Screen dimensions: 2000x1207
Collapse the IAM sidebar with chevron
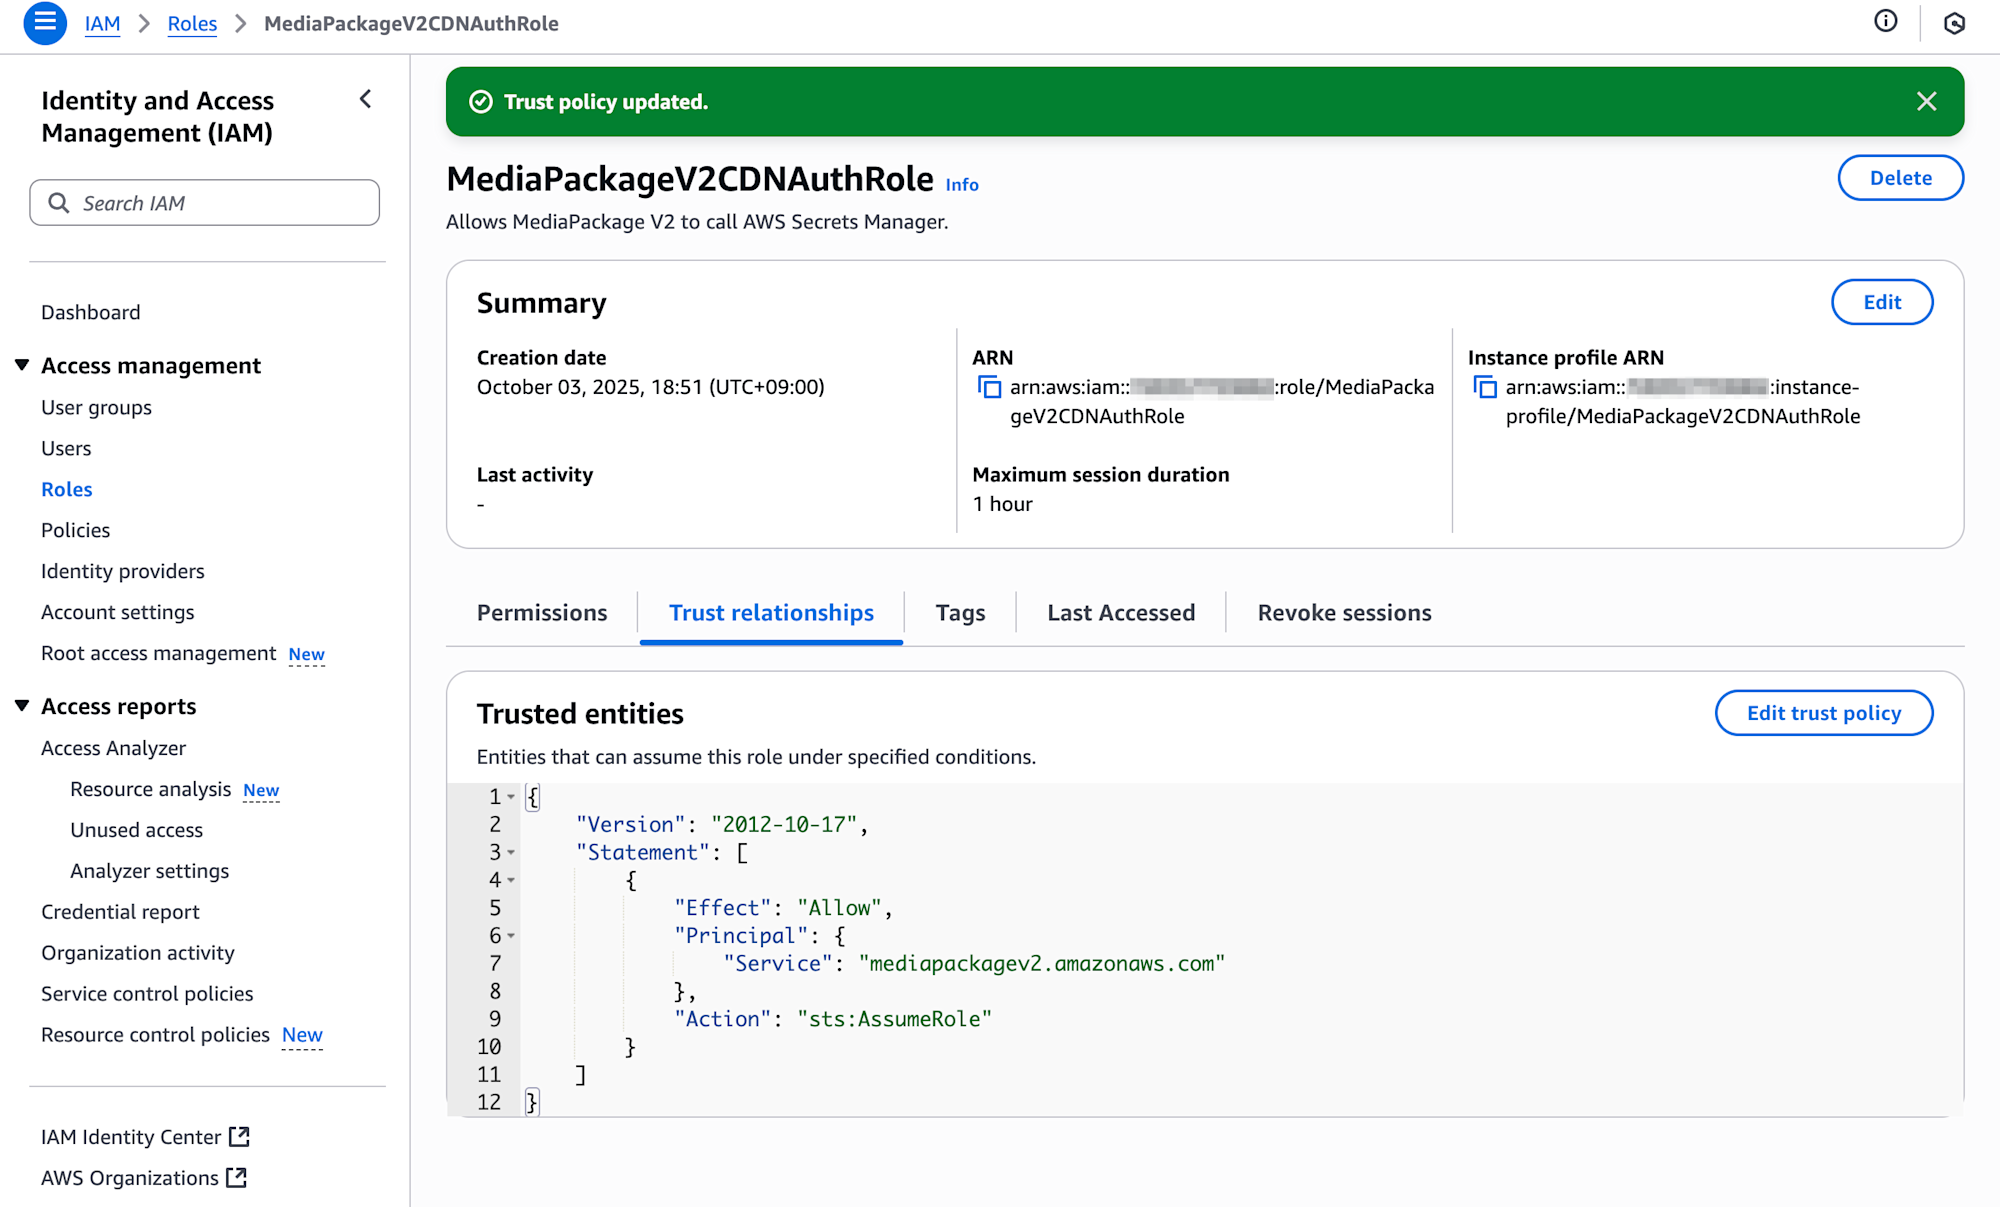[x=366, y=99]
